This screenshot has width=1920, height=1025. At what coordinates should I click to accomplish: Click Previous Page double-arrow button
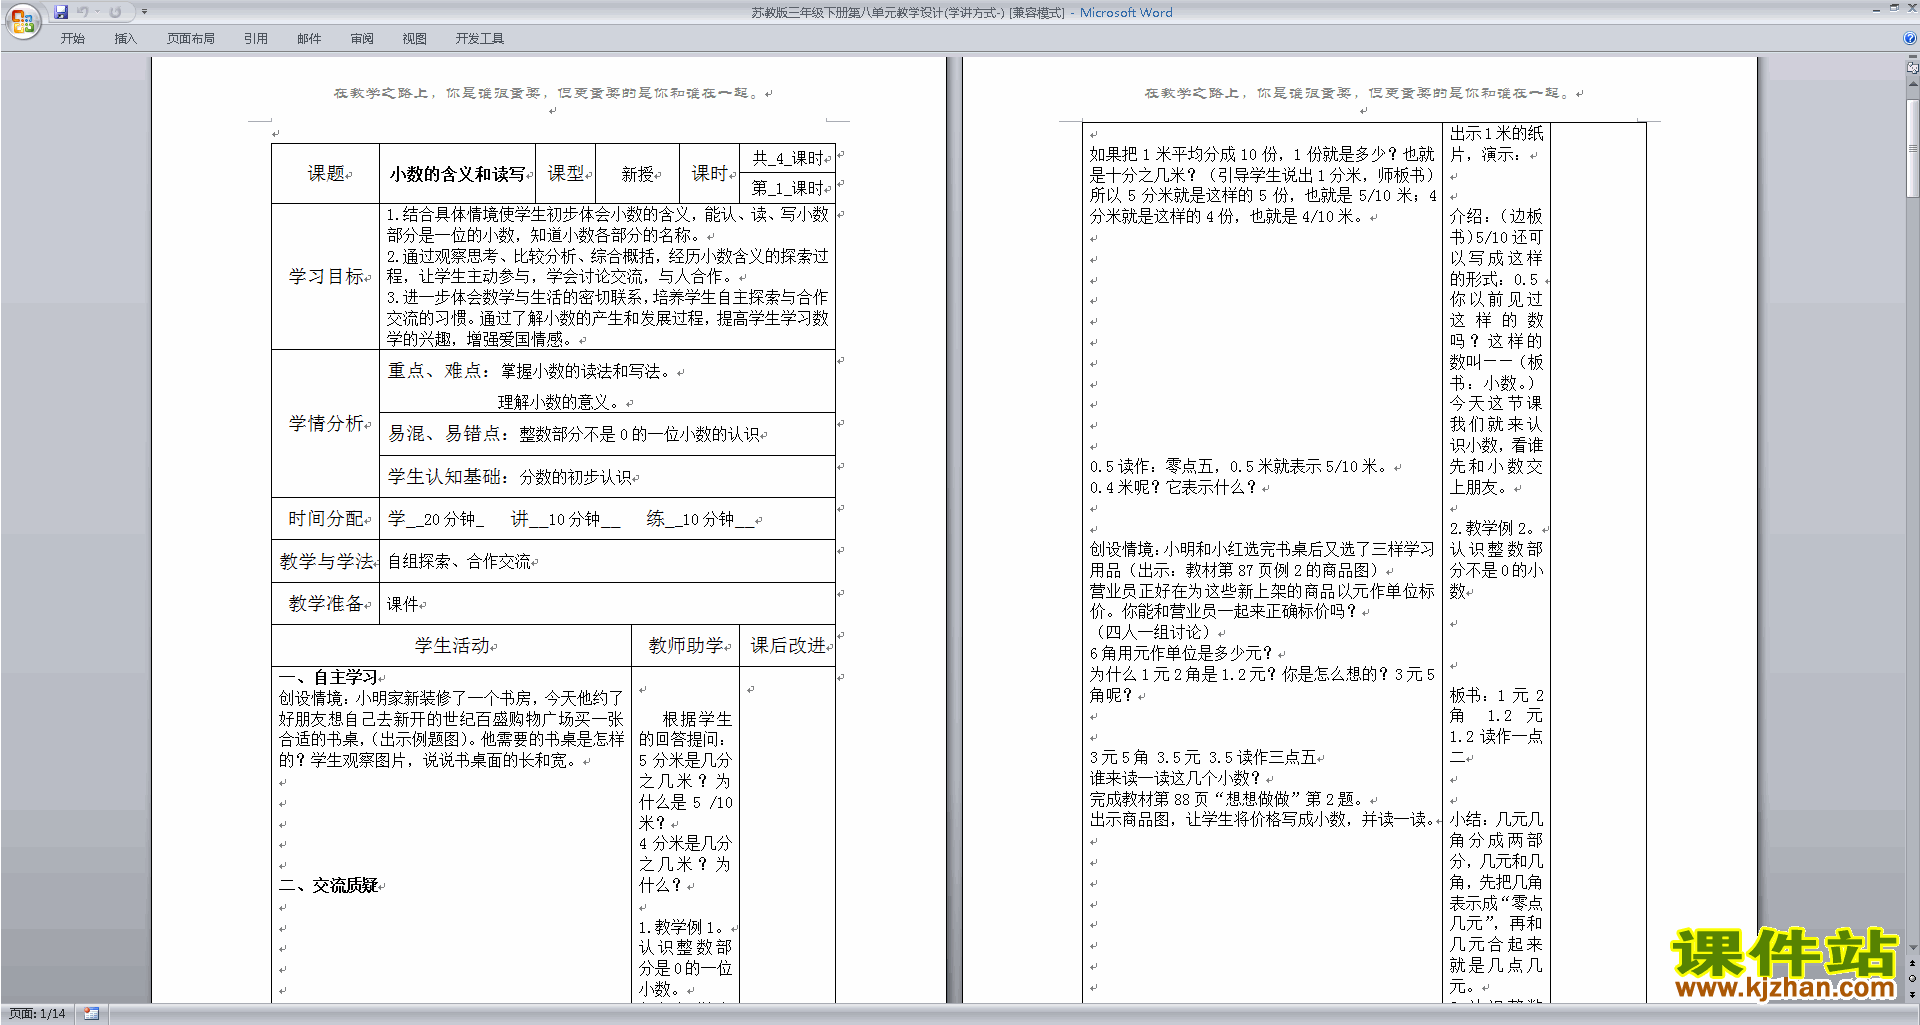tap(1912, 963)
